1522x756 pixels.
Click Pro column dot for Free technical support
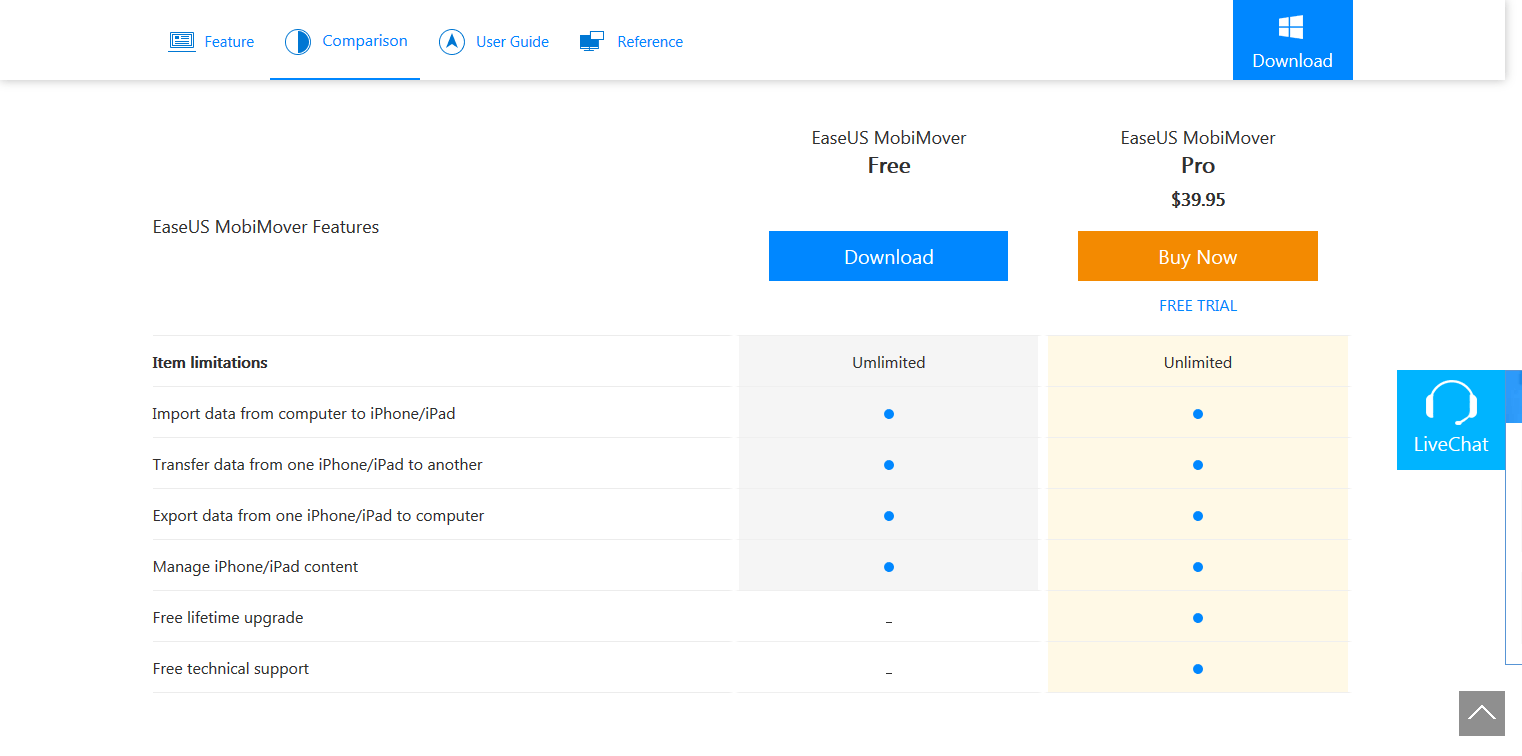(1198, 669)
